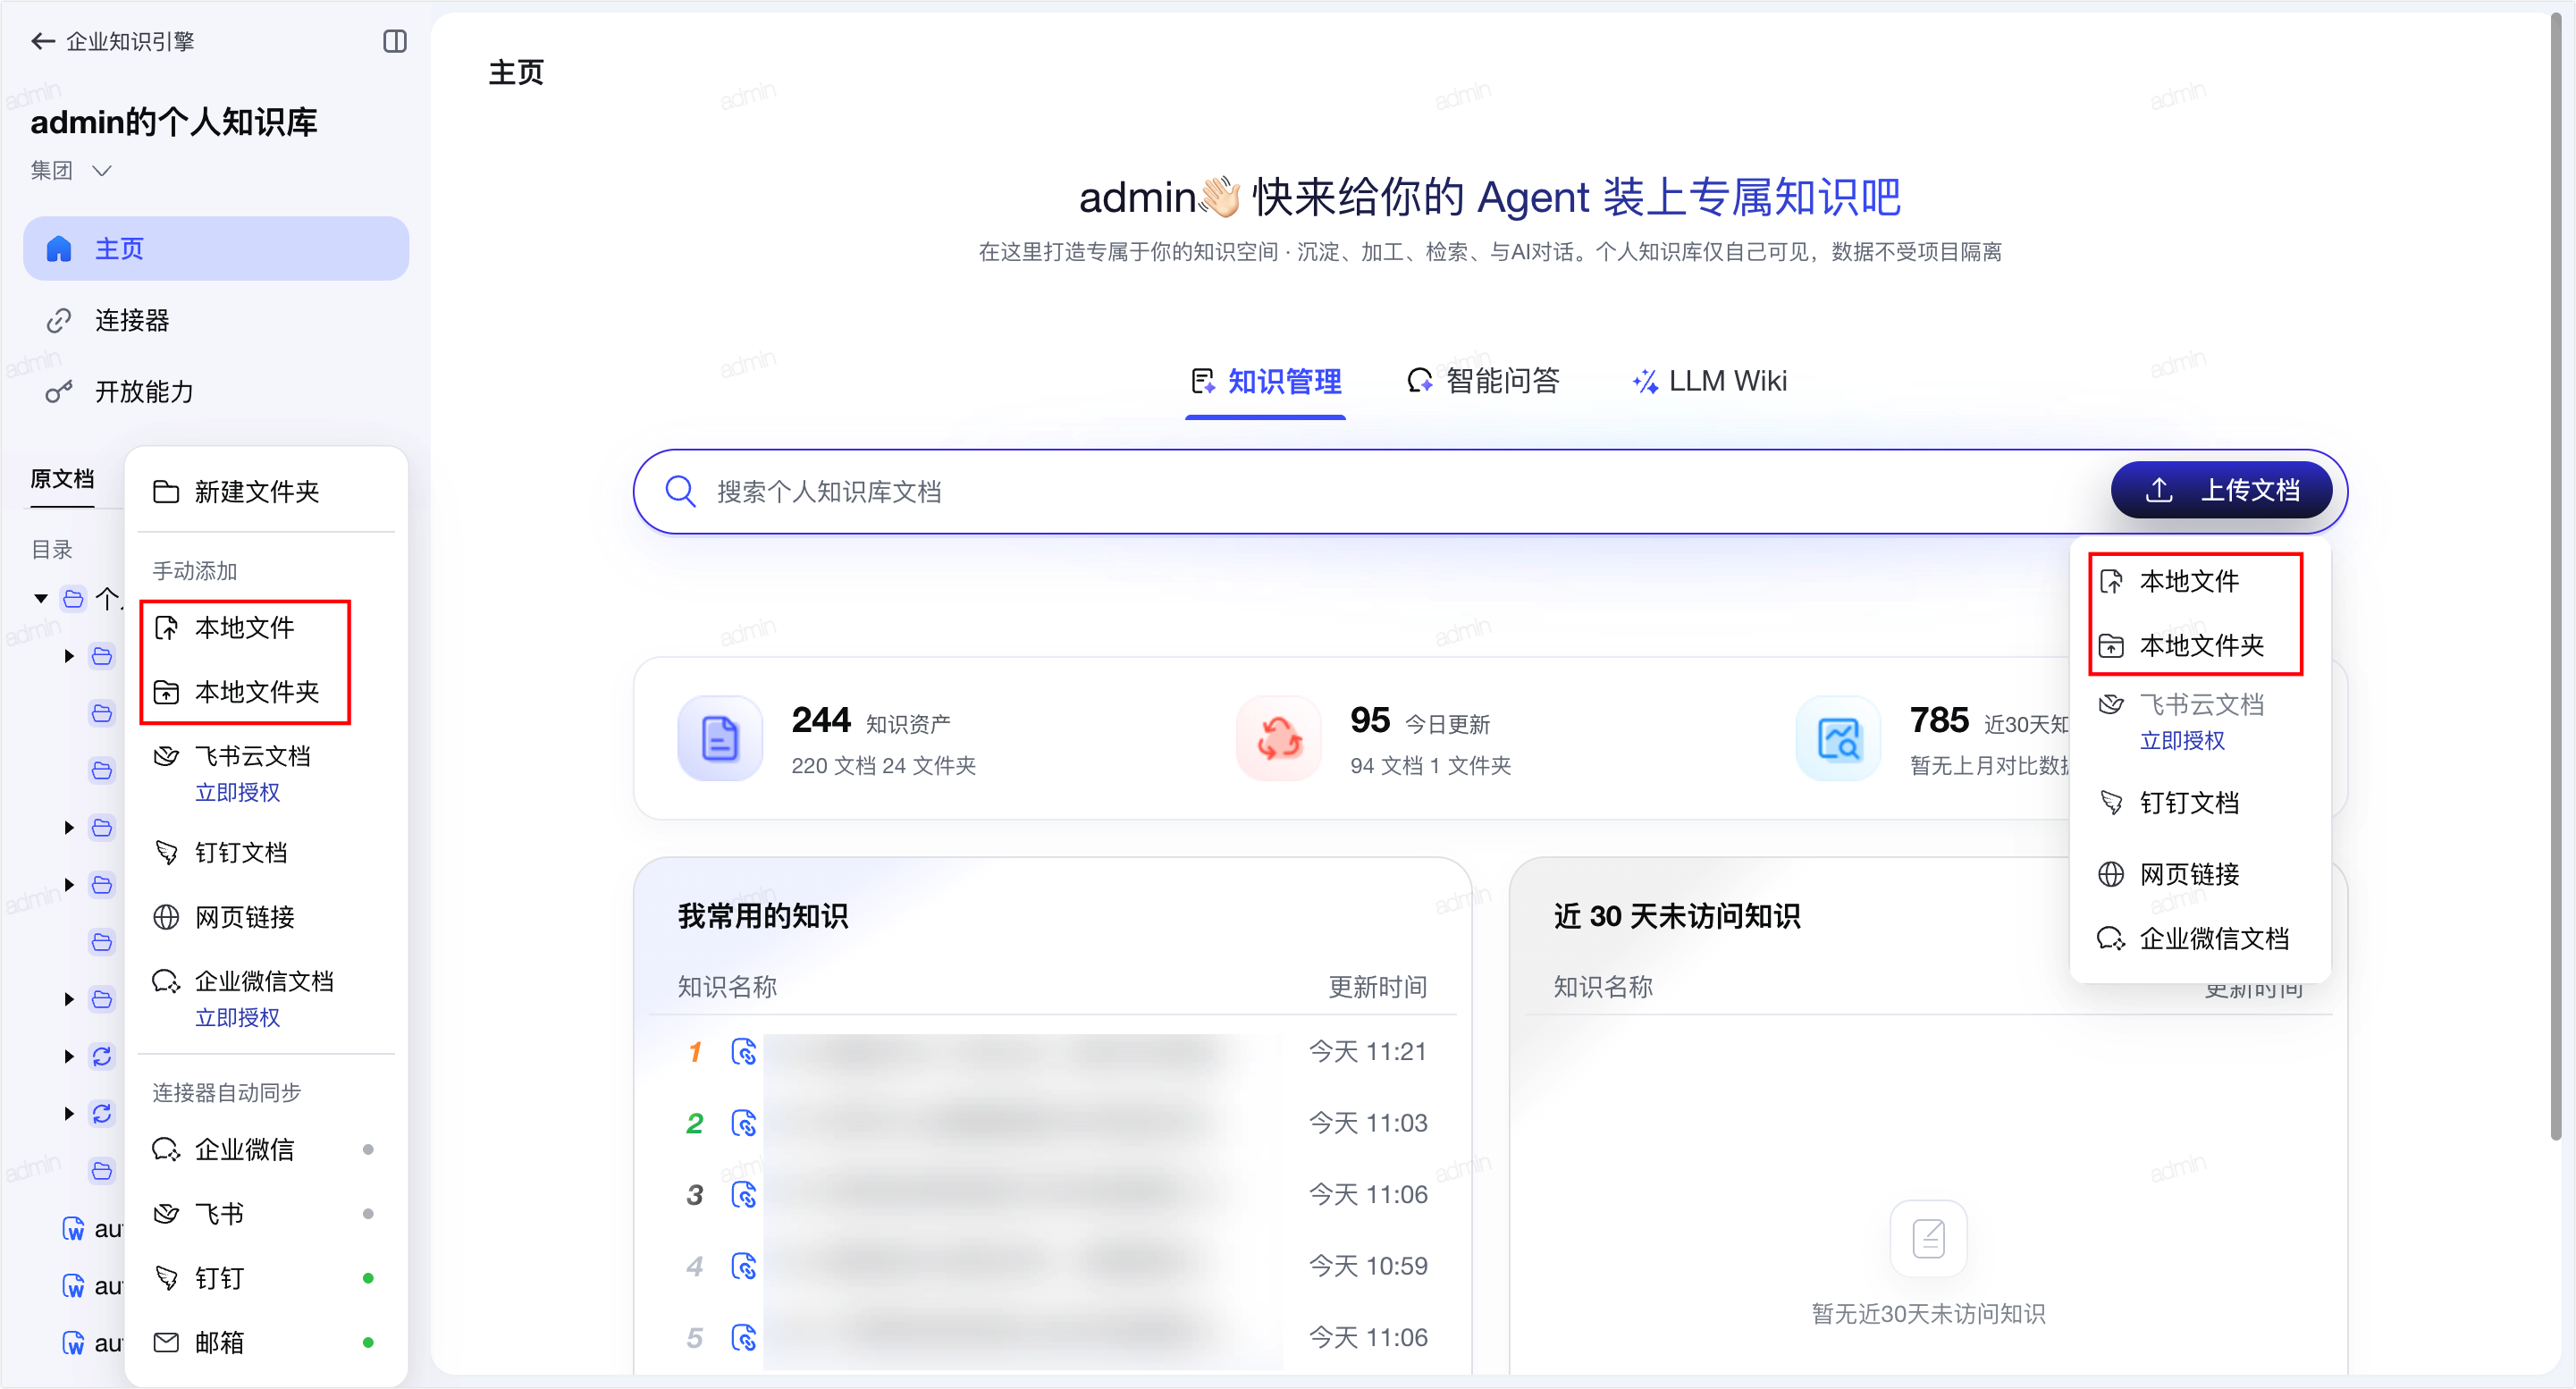Switch to the 原文档 tab
This screenshot has width=2576, height=1389.
click(x=62, y=479)
